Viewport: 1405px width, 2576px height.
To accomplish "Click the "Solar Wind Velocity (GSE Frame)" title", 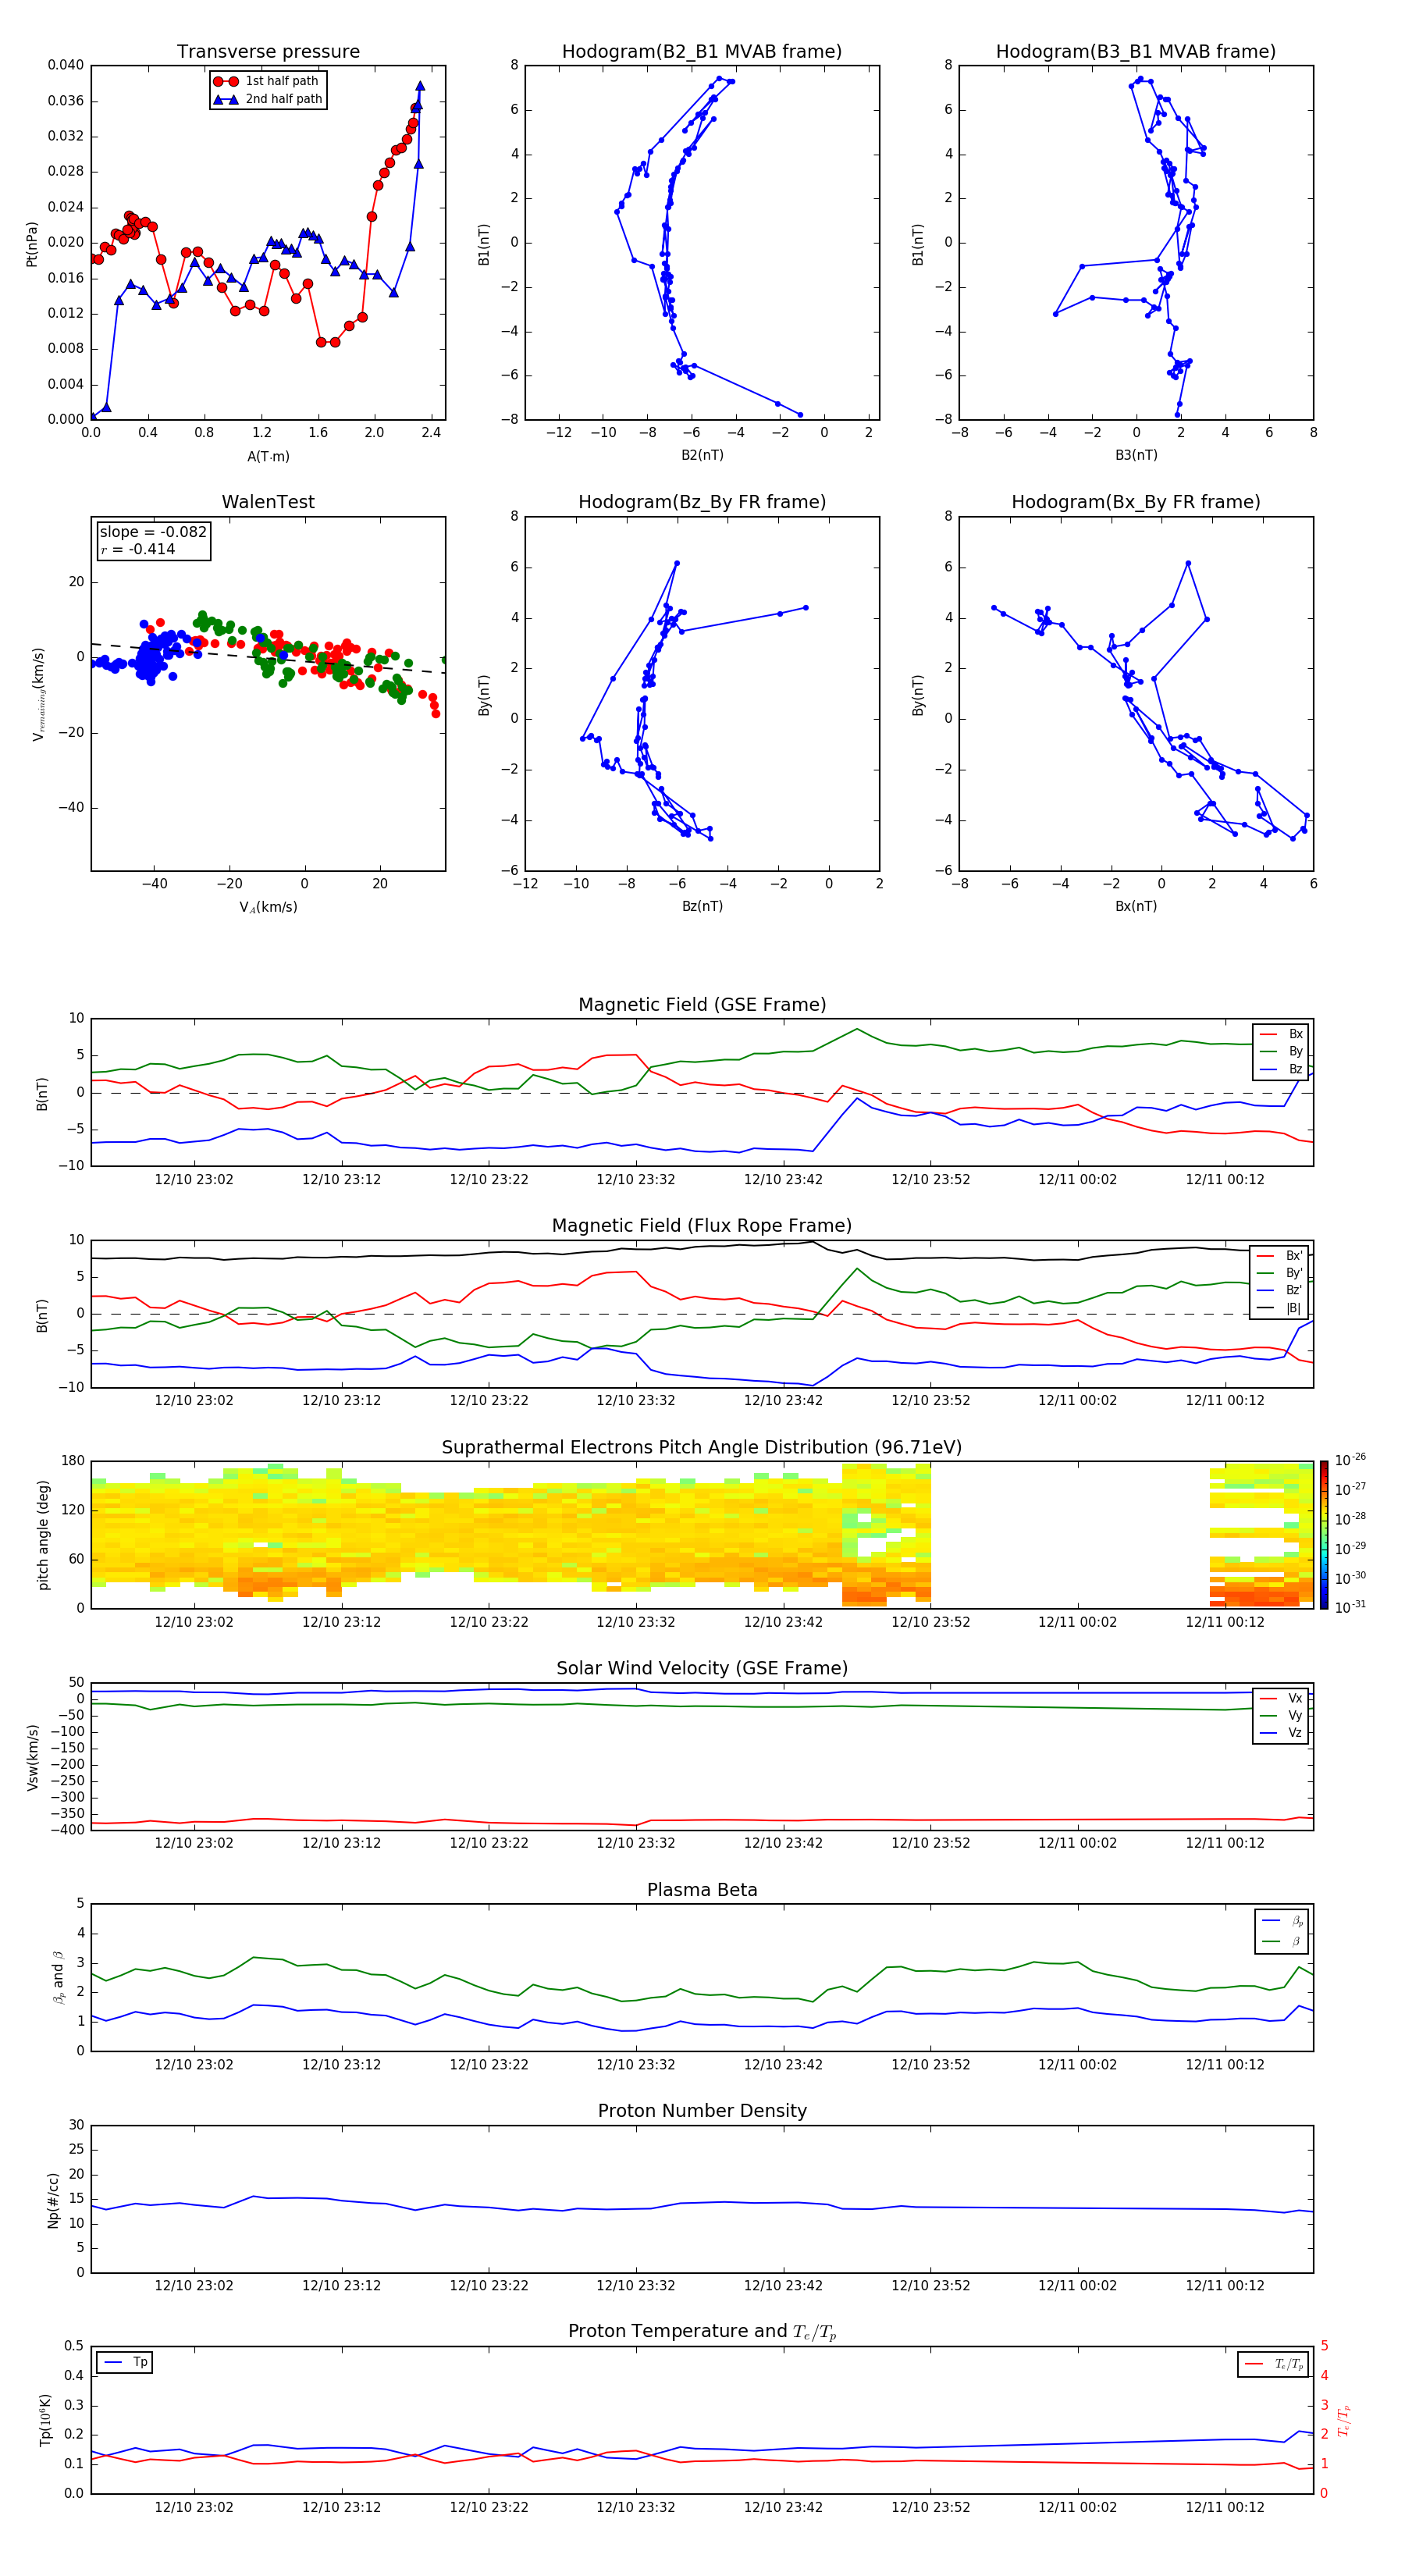I will point(702,1669).
